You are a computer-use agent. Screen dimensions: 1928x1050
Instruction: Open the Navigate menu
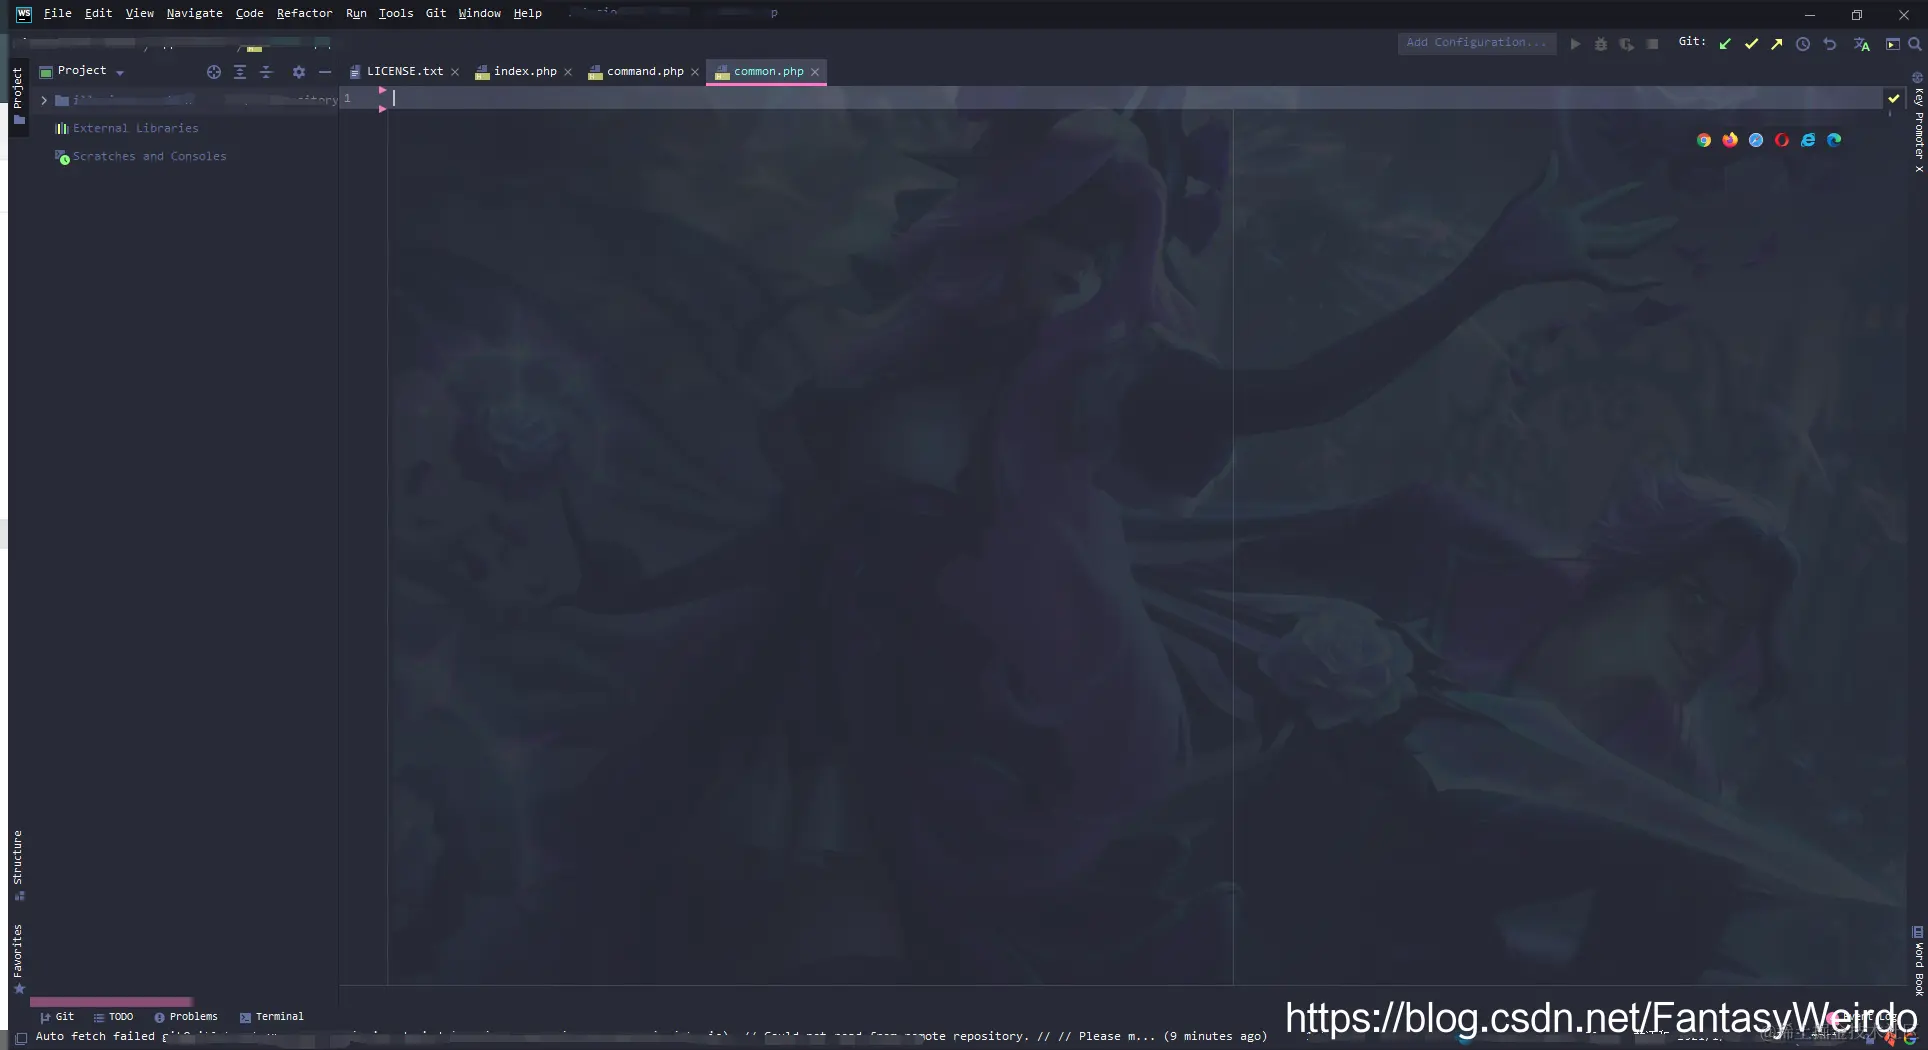click(x=194, y=13)
